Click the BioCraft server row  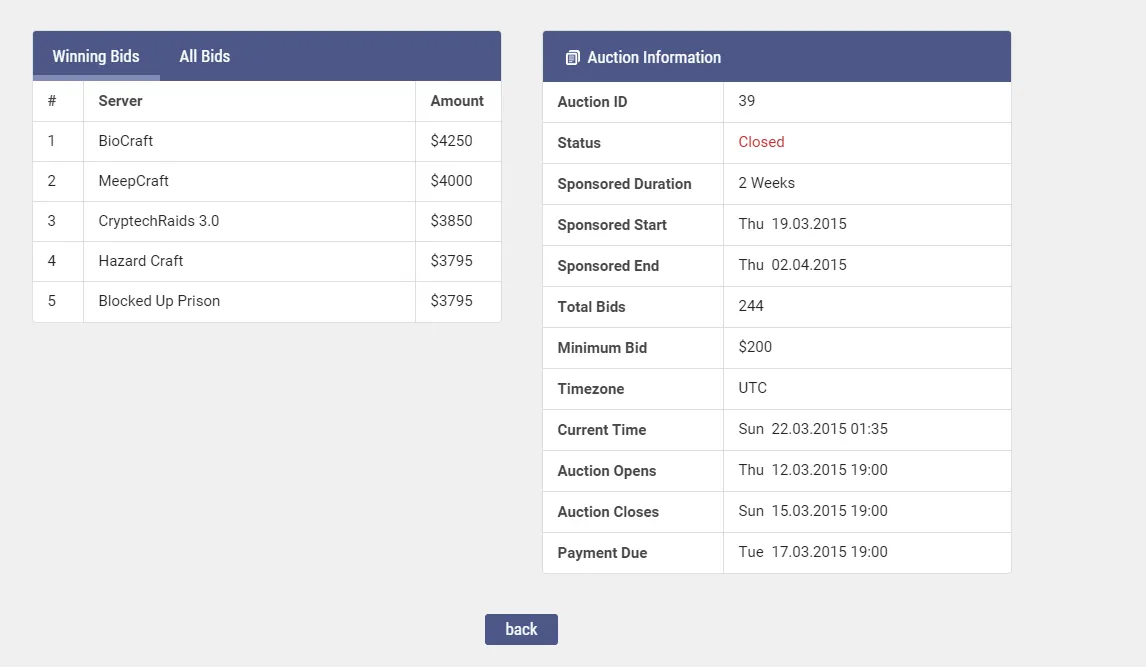267,141
